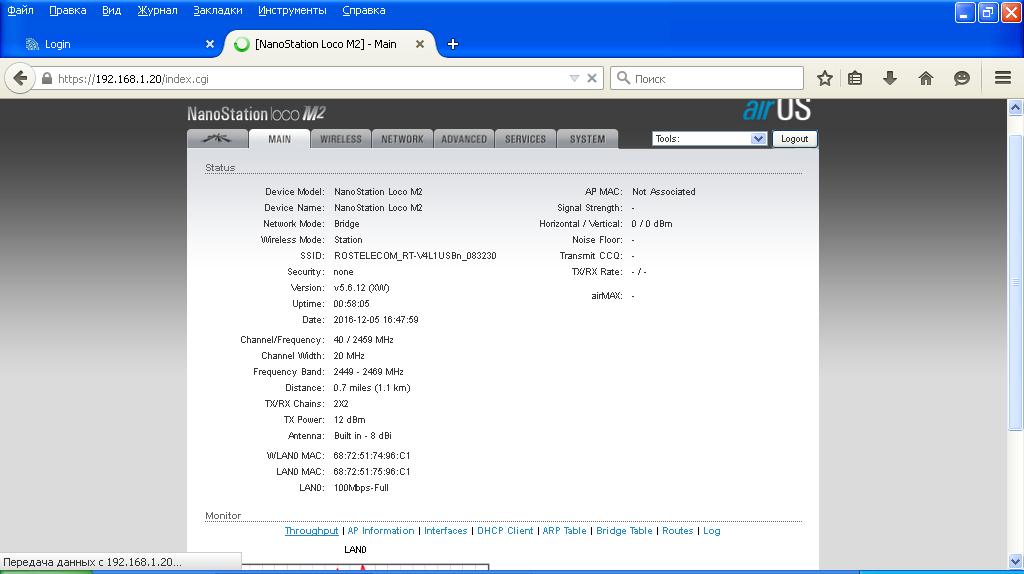Switch to the SERVICES tab
The width and height of the screenshot is (1024, 574).
coord(525,139)
